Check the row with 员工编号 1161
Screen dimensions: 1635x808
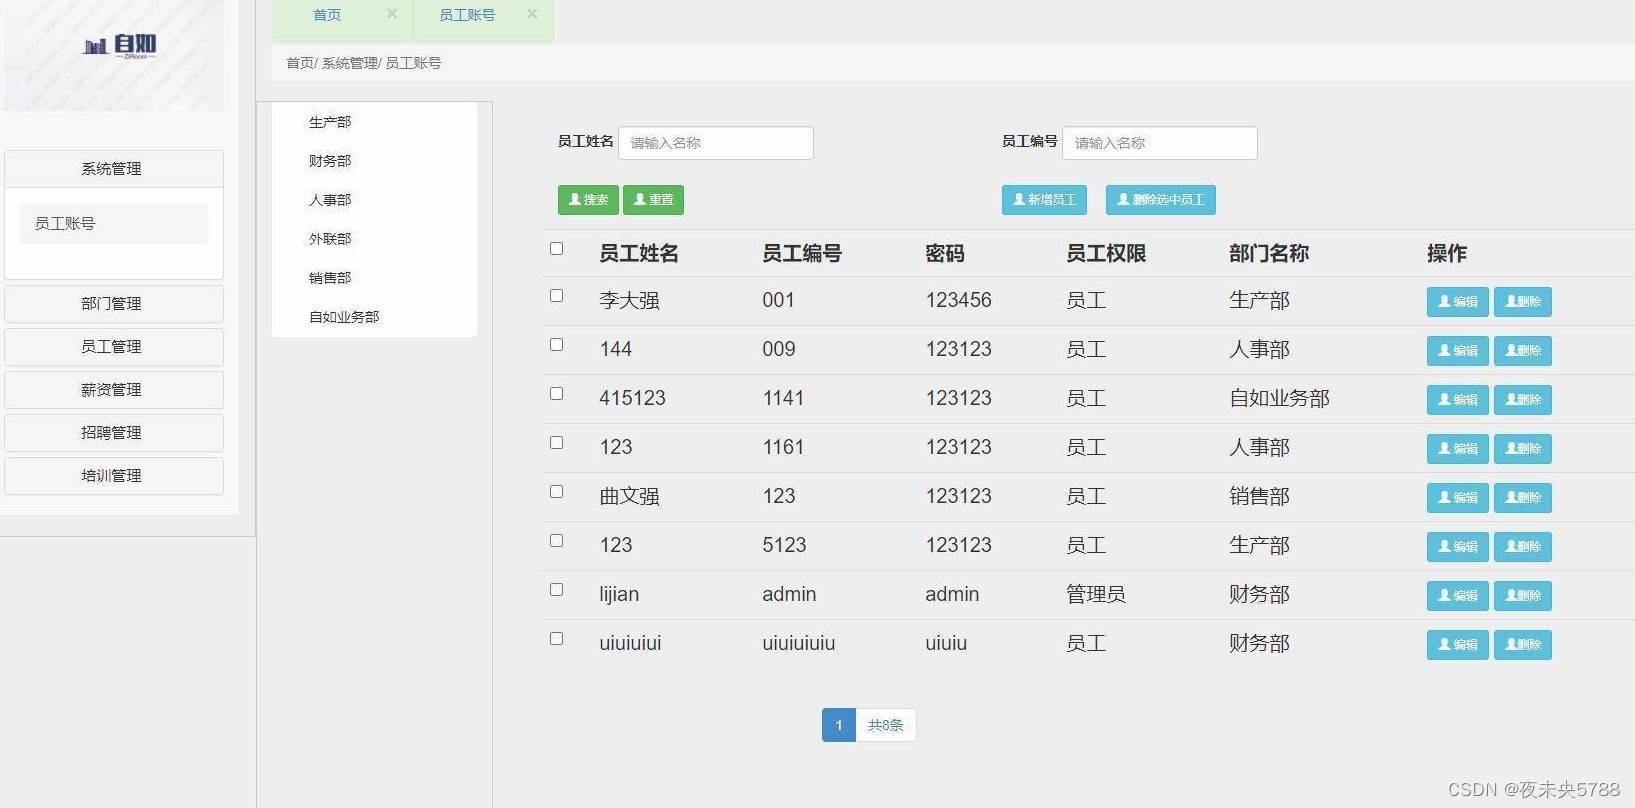click(557, 443)
